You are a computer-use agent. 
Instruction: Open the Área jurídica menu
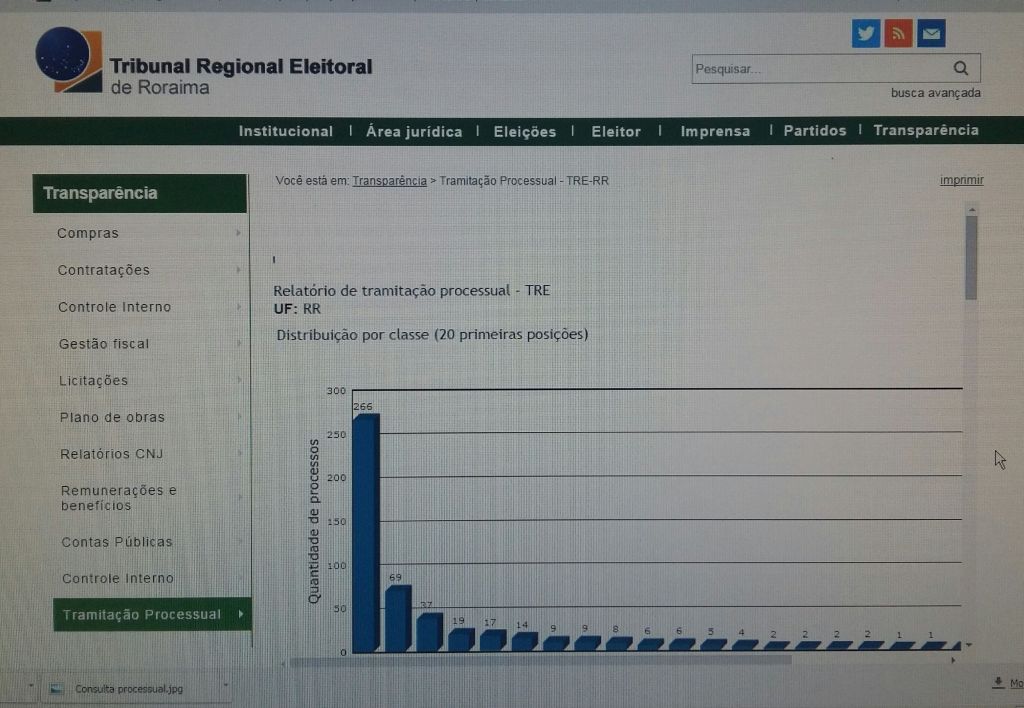tap(414, 131)
